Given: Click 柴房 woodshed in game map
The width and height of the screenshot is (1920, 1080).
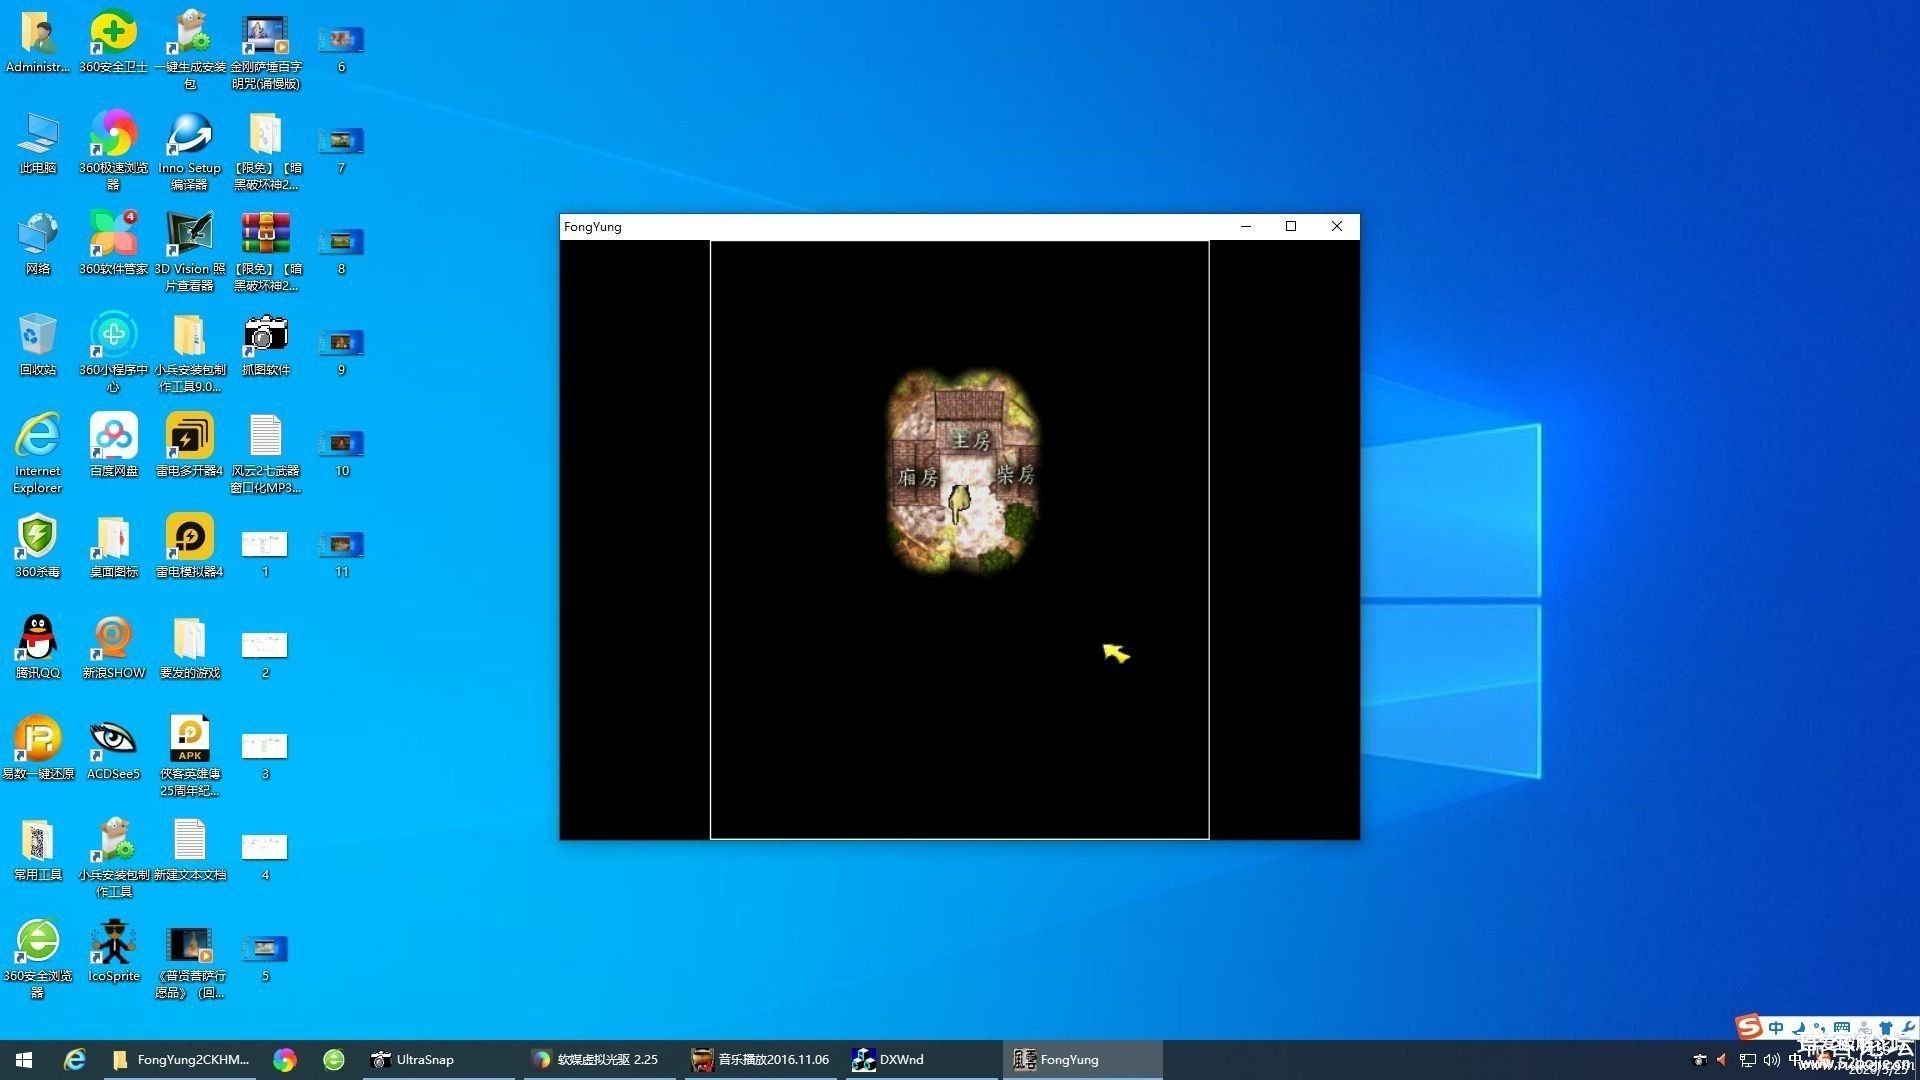Looking at the screenshot, I should pyautogui.click(x=1015, y=474).
